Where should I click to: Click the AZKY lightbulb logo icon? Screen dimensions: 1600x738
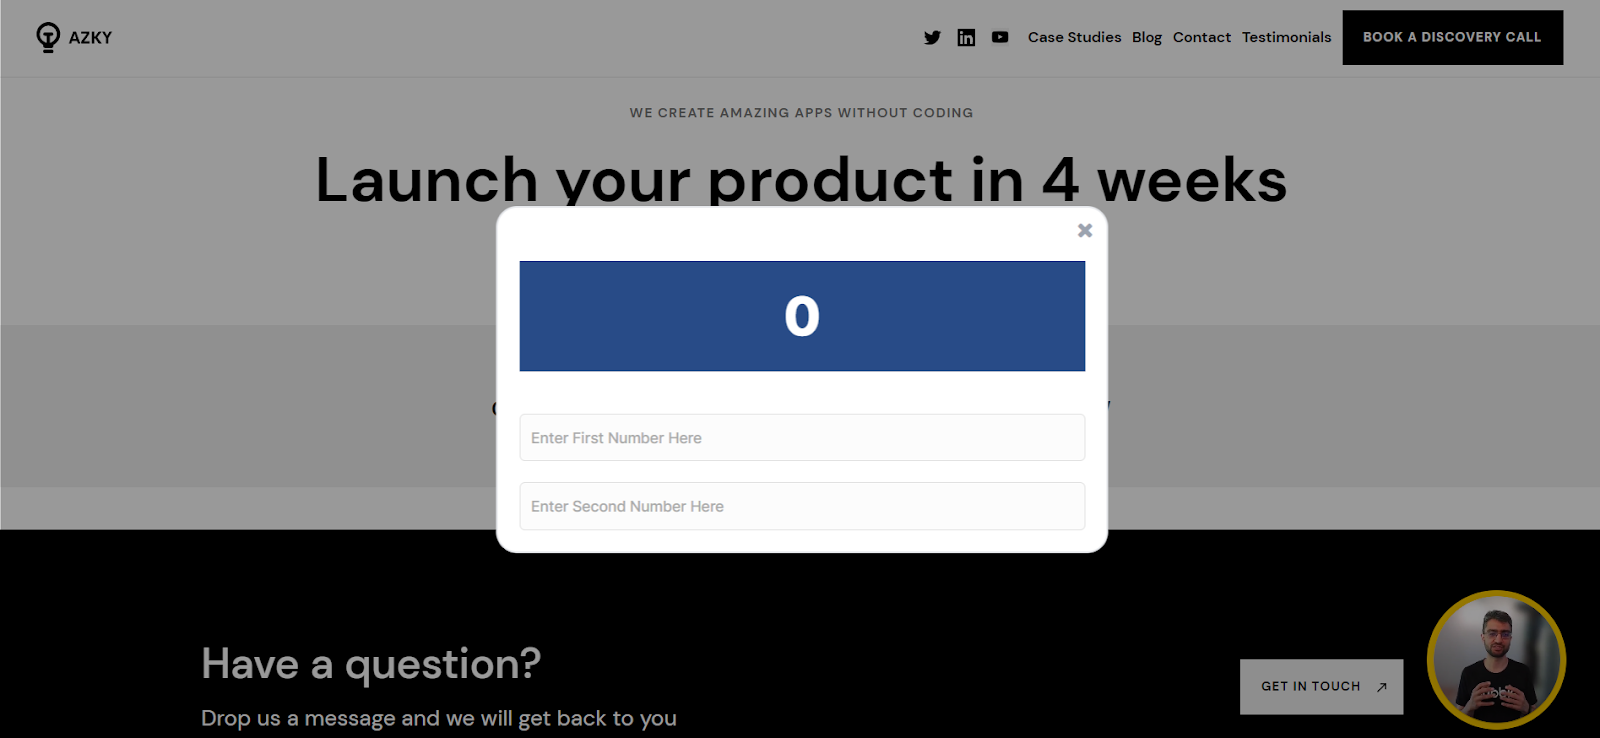48,37
